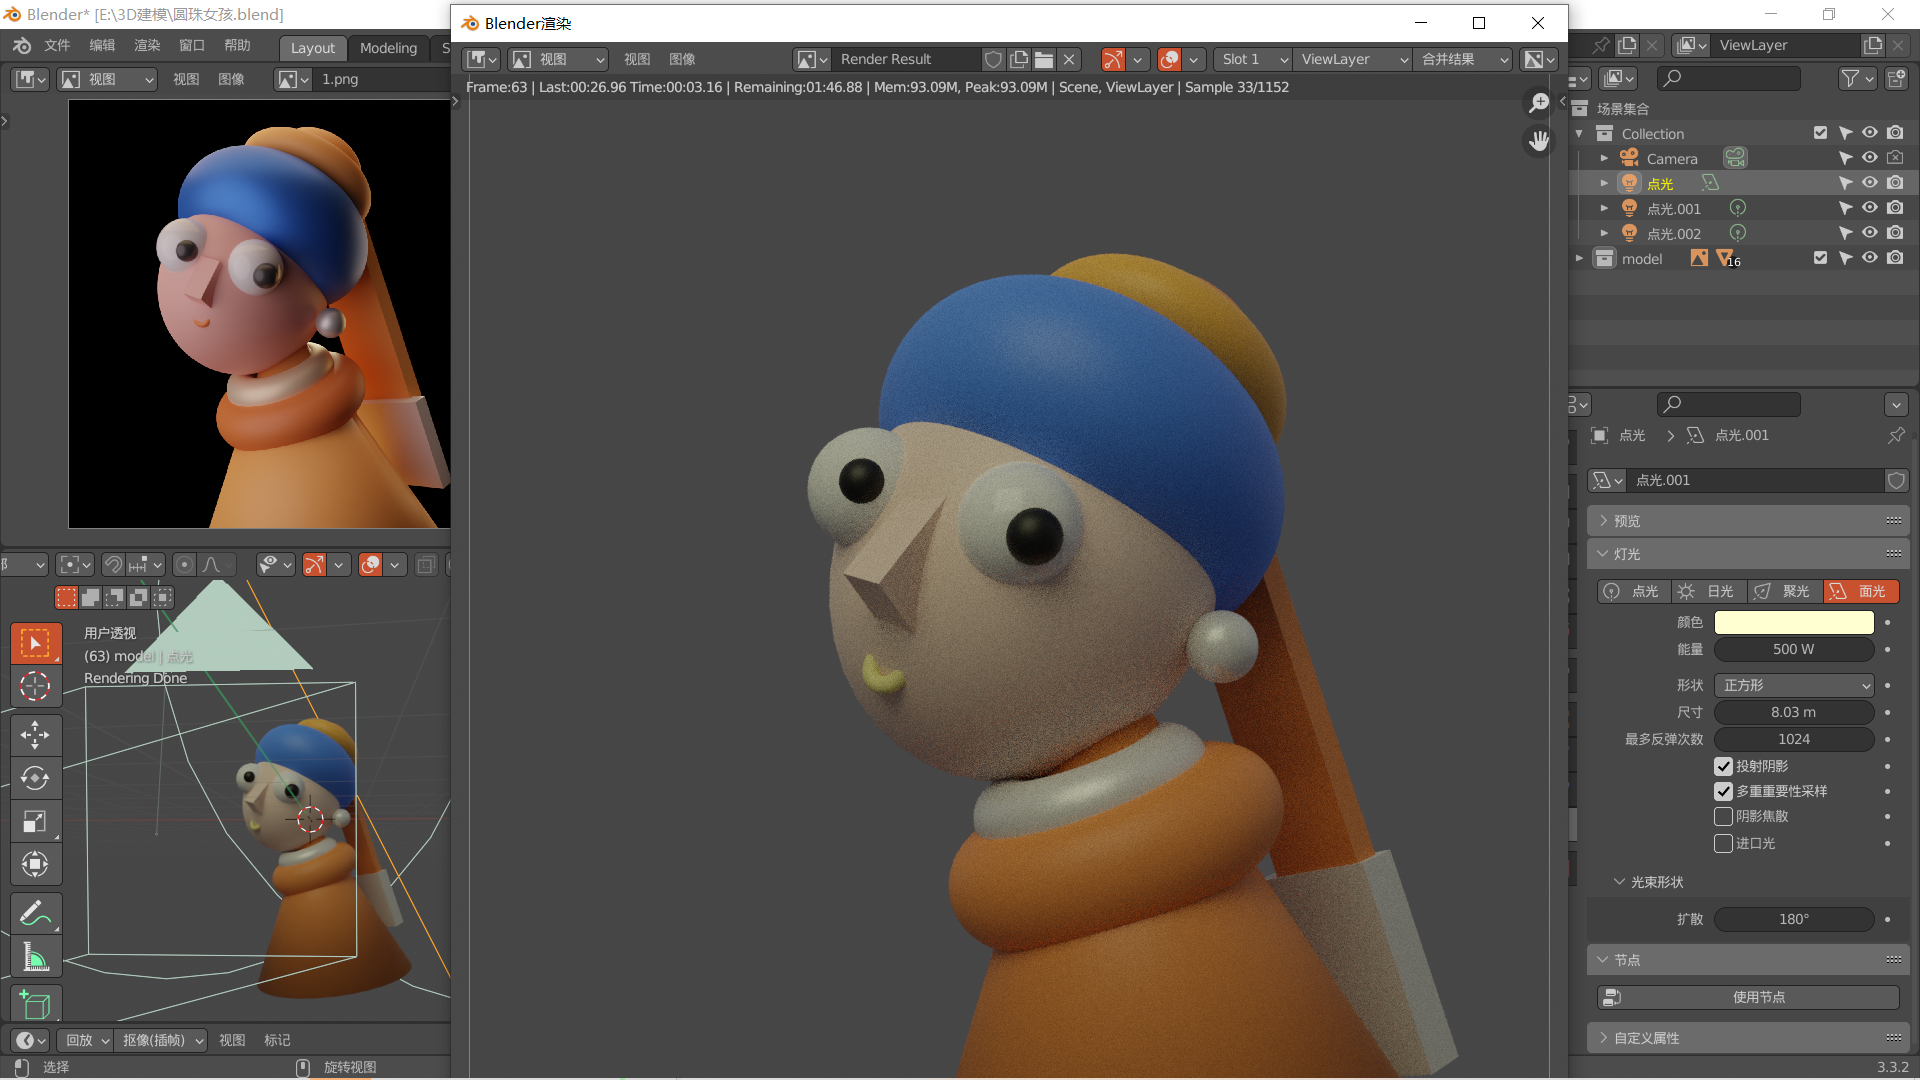This screenshot has width=1920, height=1080.
Task: Uncheck 投射阴影 checkbox
Action: click(1723, 766)
